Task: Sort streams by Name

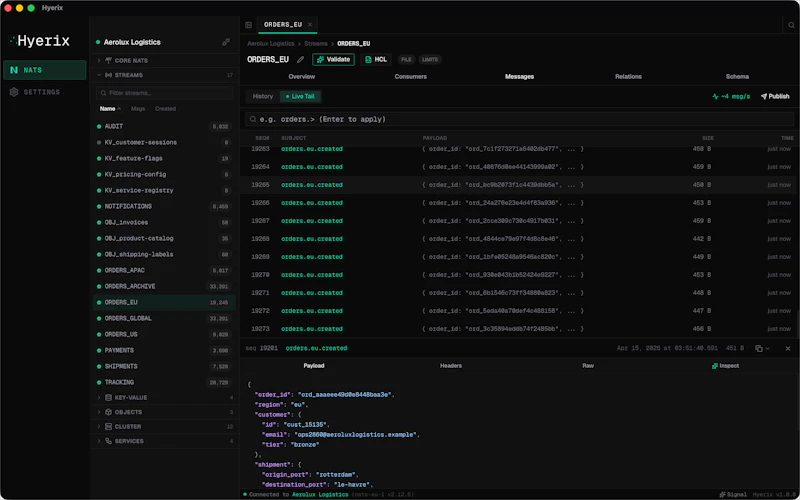Action: coord(110,109)
